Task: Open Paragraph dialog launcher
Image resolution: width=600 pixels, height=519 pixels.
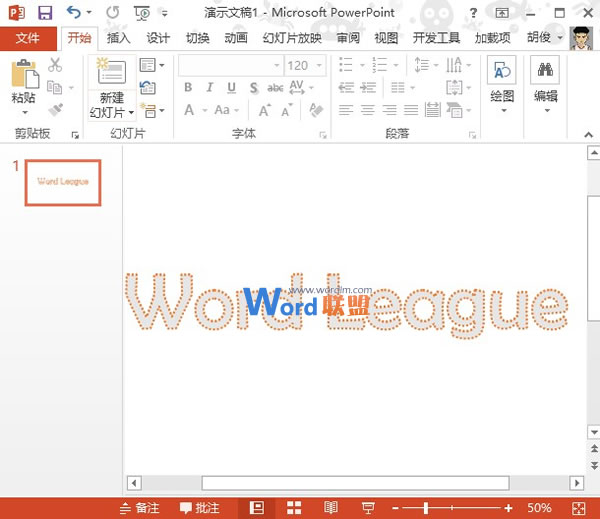Action: click(x=472, y=135)
